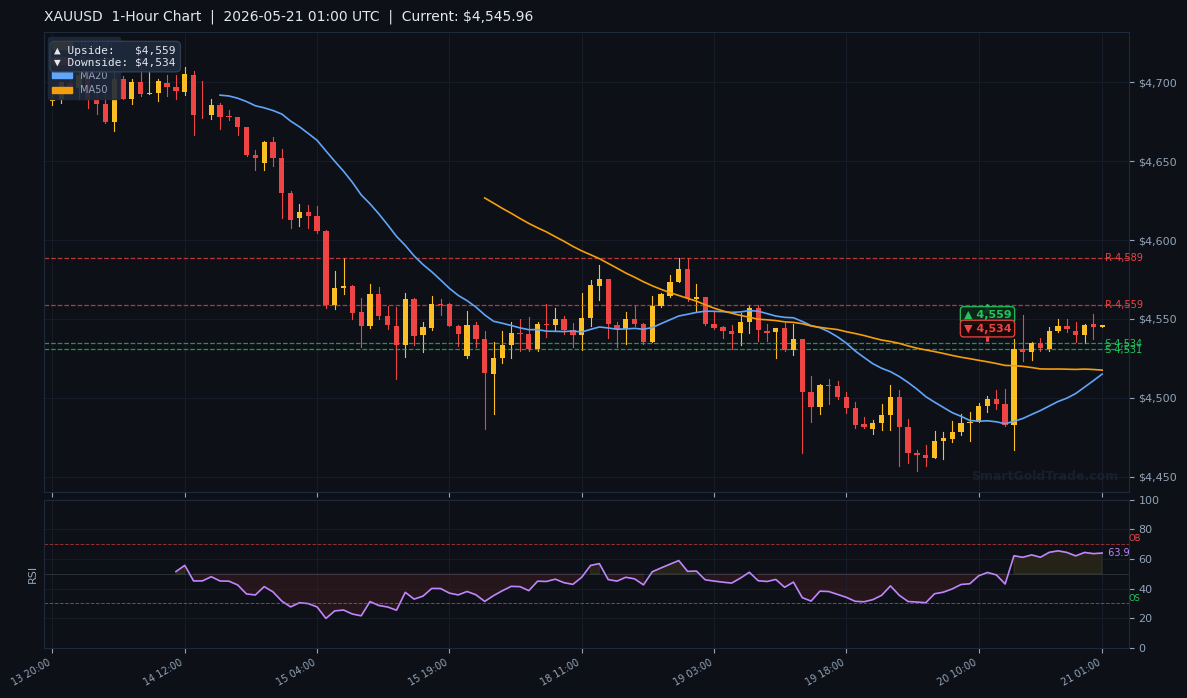Click the 15 04:00 time axis label
This screenshot has height=698, width=1187.
[x=296, y=671]
